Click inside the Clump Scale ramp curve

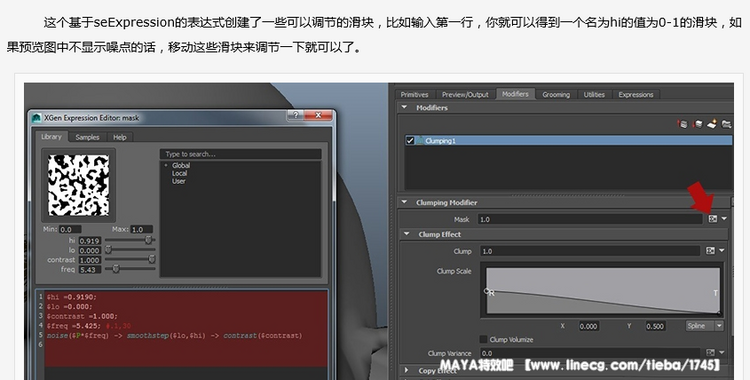point(603,291)
